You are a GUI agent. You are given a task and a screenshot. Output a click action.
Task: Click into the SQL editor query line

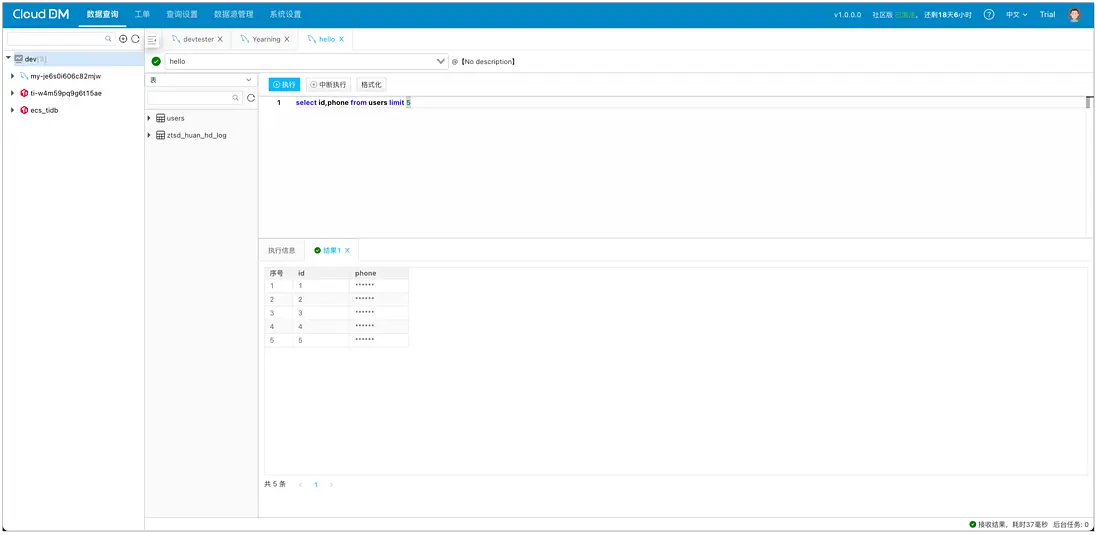coord(353,103)
